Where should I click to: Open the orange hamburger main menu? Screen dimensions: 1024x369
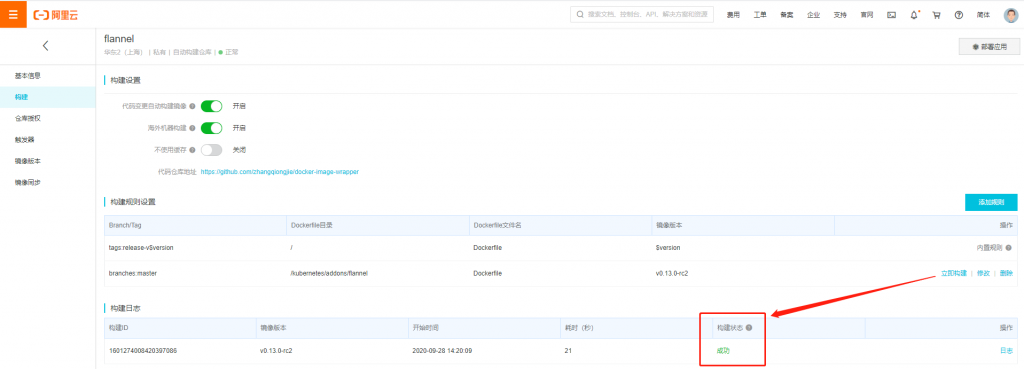(x=13, y=14)
